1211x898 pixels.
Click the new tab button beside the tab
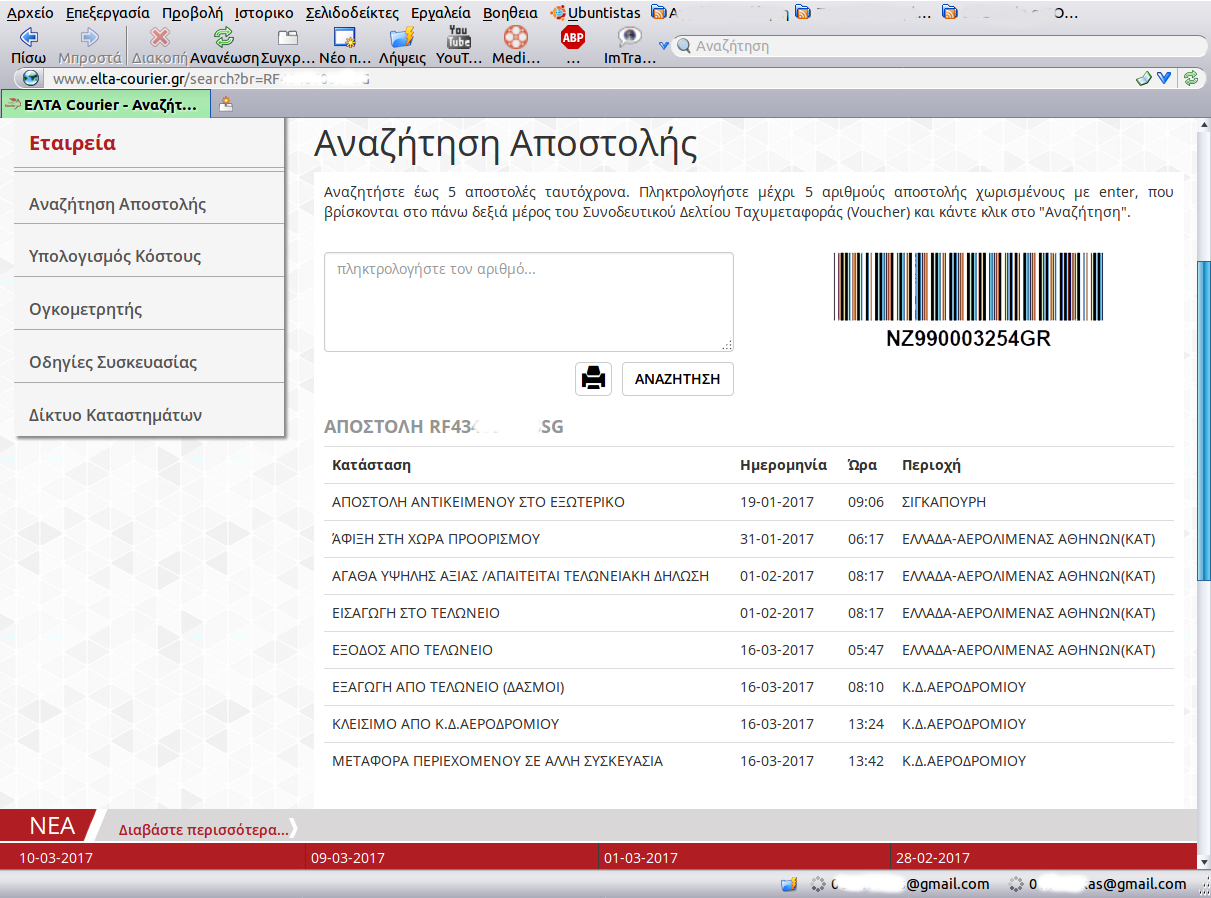(x=226, y=104)
